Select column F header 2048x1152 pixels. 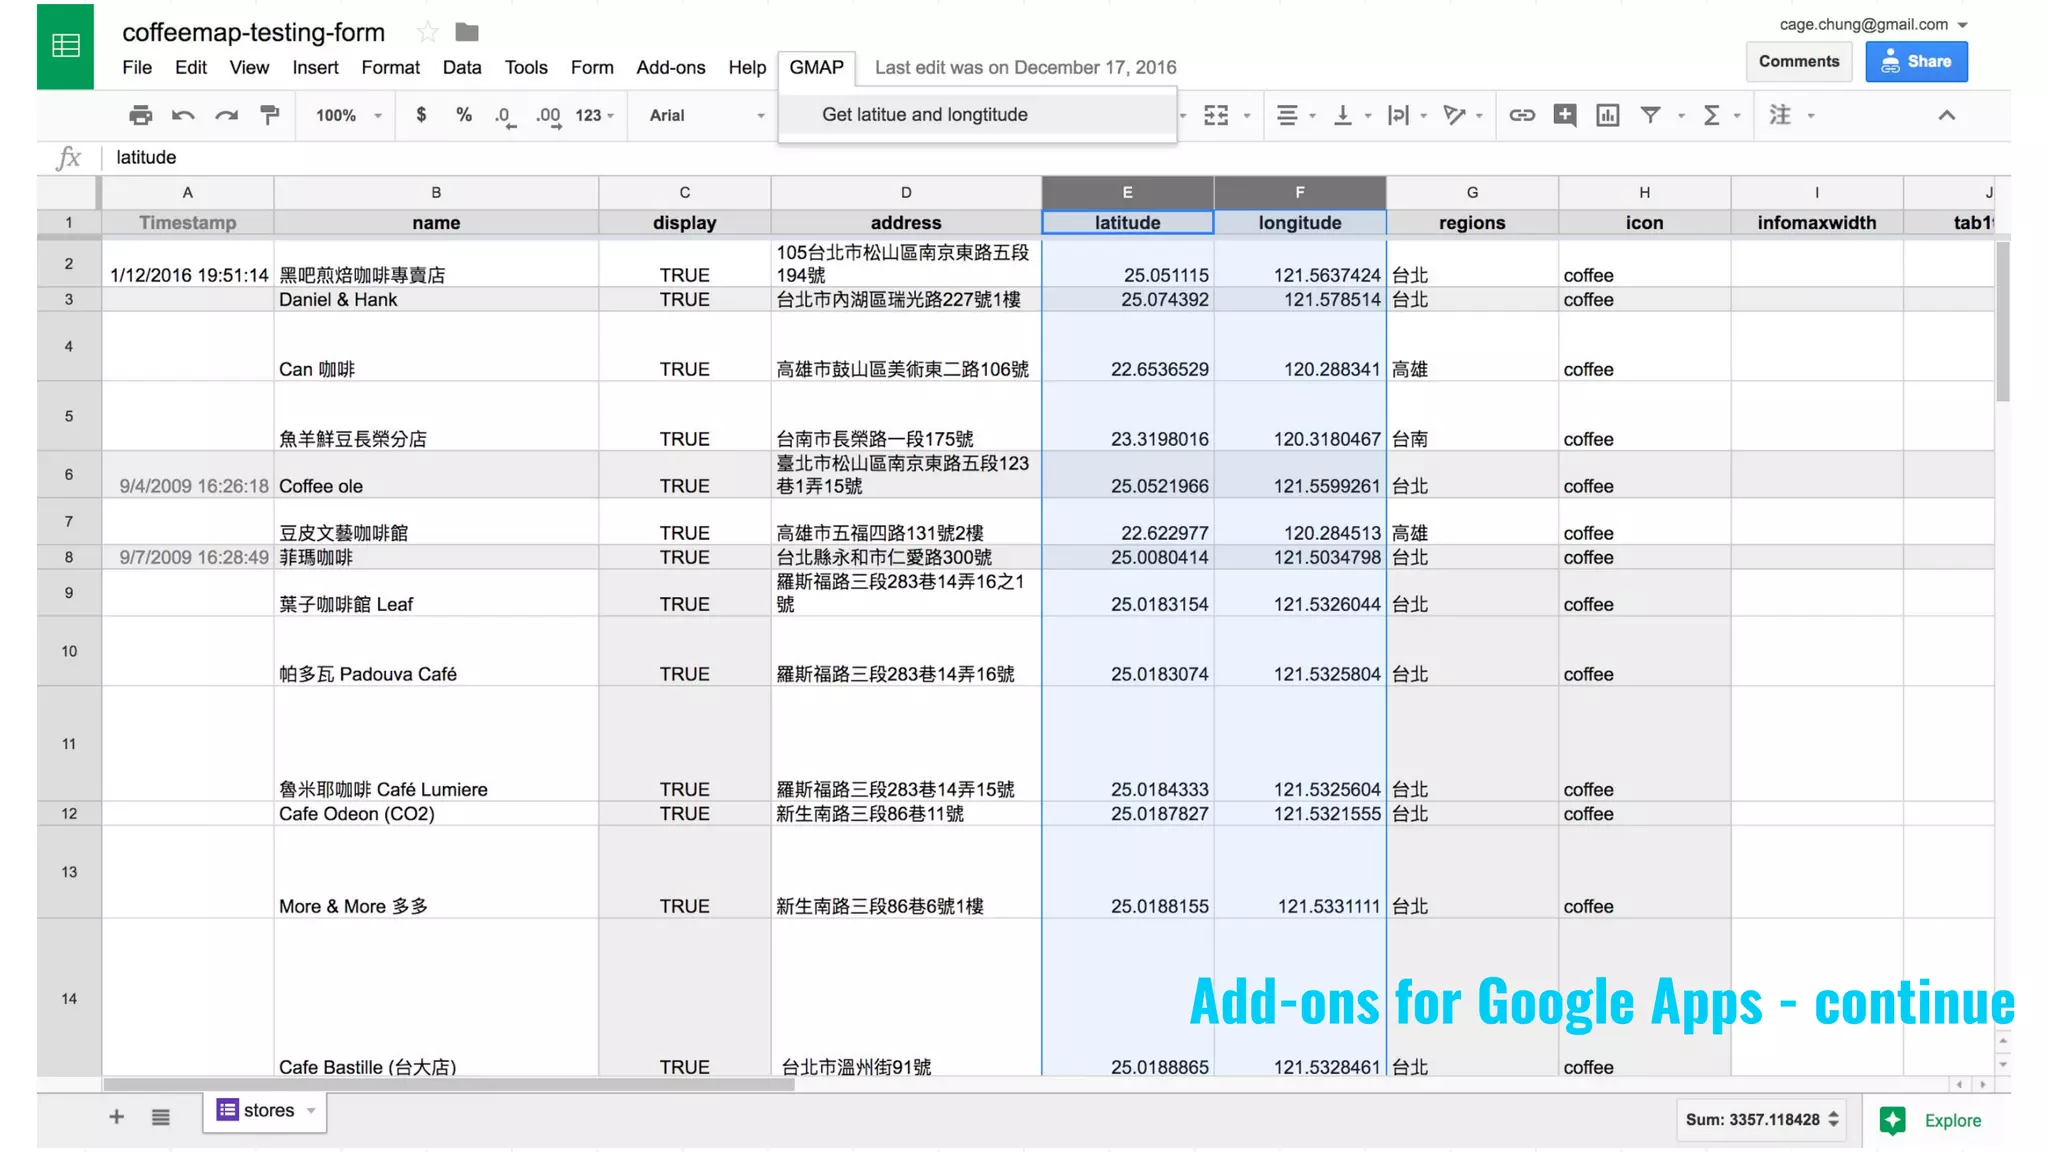tap(1299, 192)
